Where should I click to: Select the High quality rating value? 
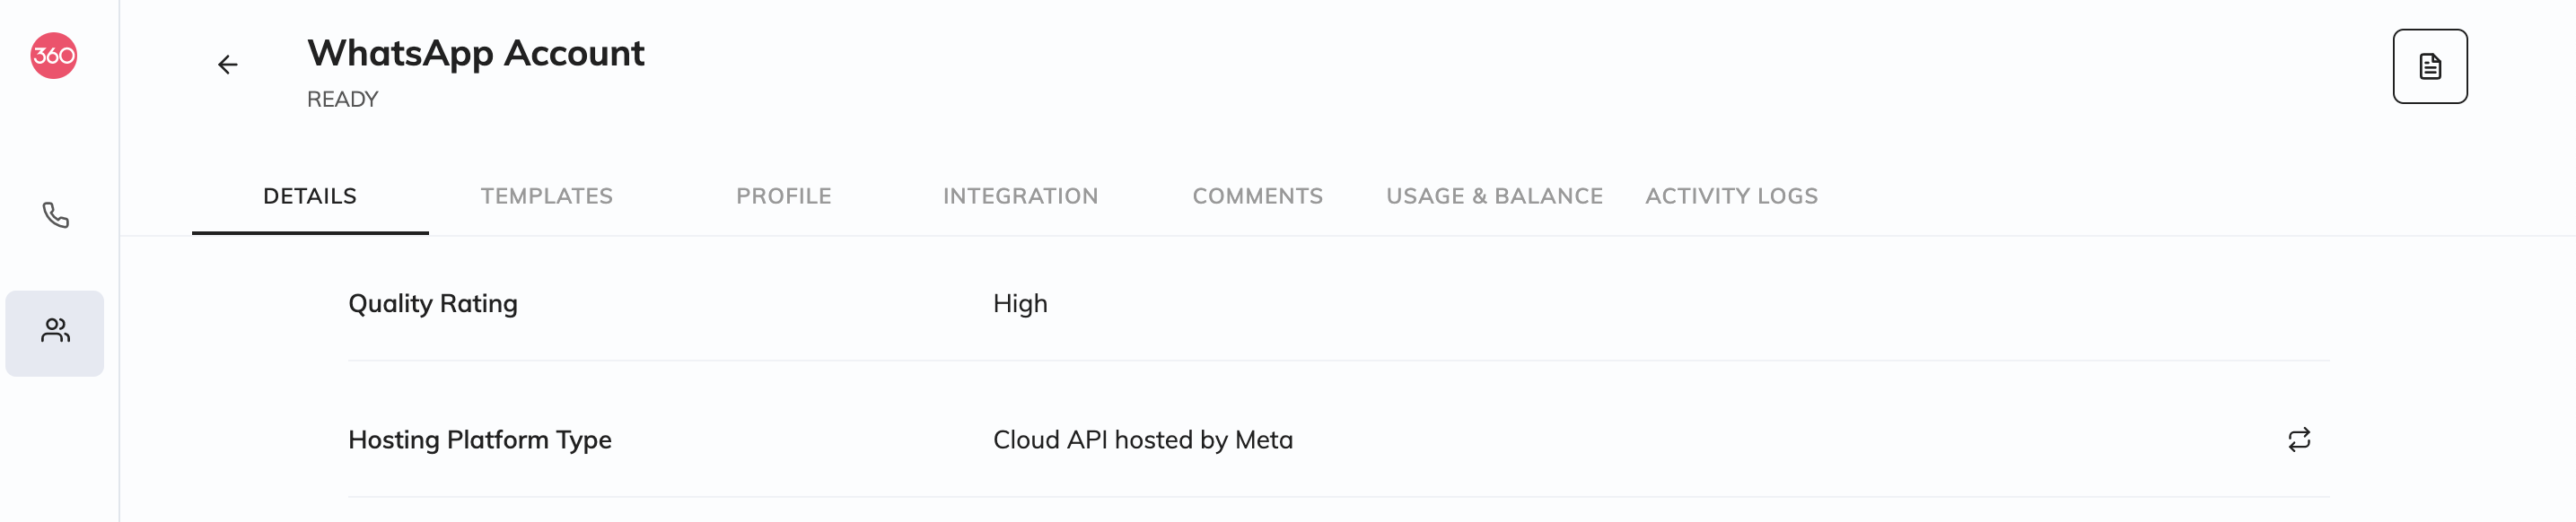tap(1020, 304)
